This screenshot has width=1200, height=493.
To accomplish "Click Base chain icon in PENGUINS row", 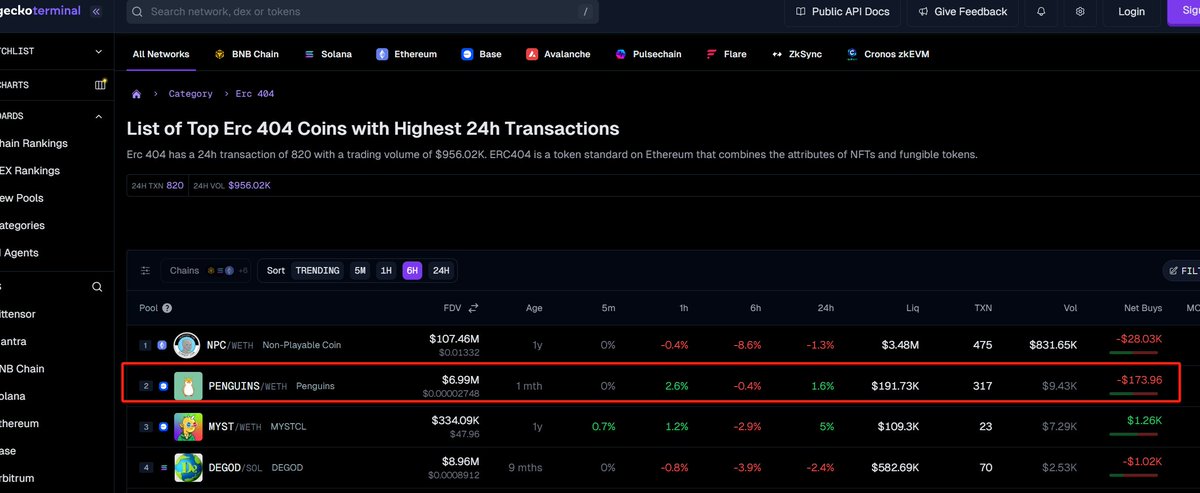I will [x=162, y=385].
